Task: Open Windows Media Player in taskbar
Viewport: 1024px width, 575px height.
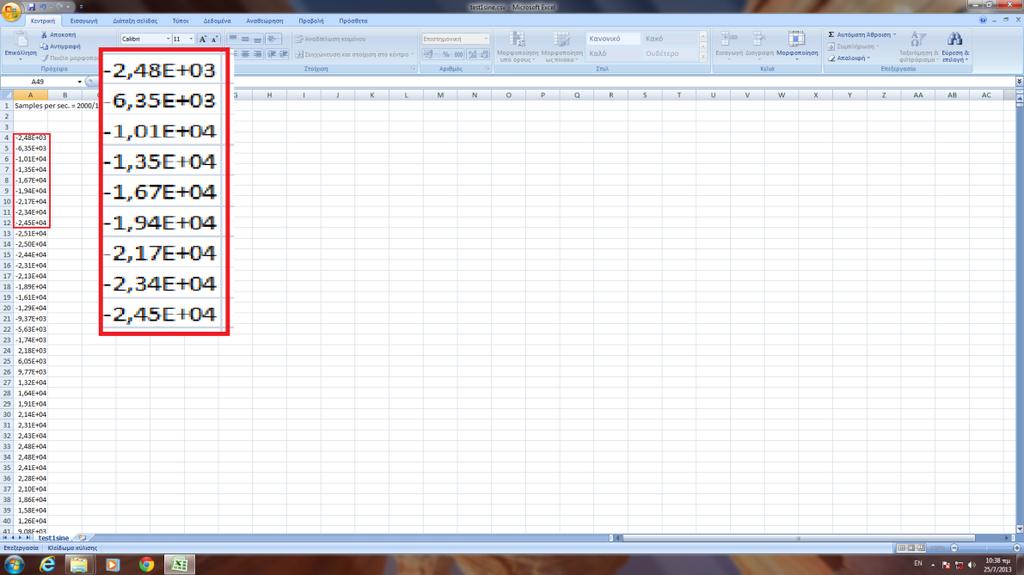Action: click(112, 564)
